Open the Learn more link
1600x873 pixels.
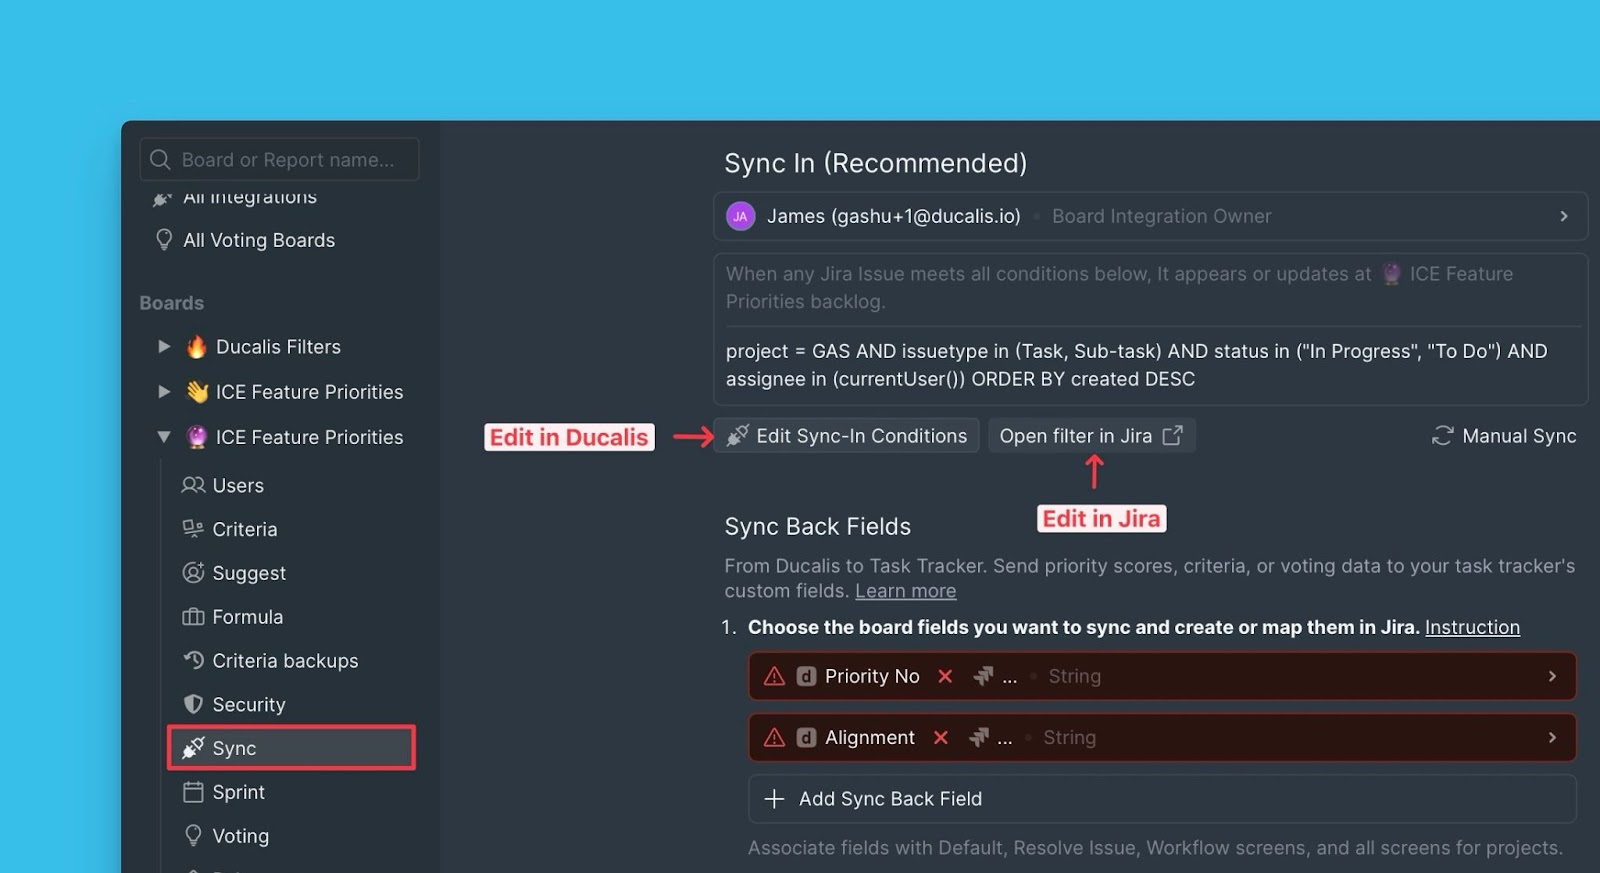[x=905, y=591]
